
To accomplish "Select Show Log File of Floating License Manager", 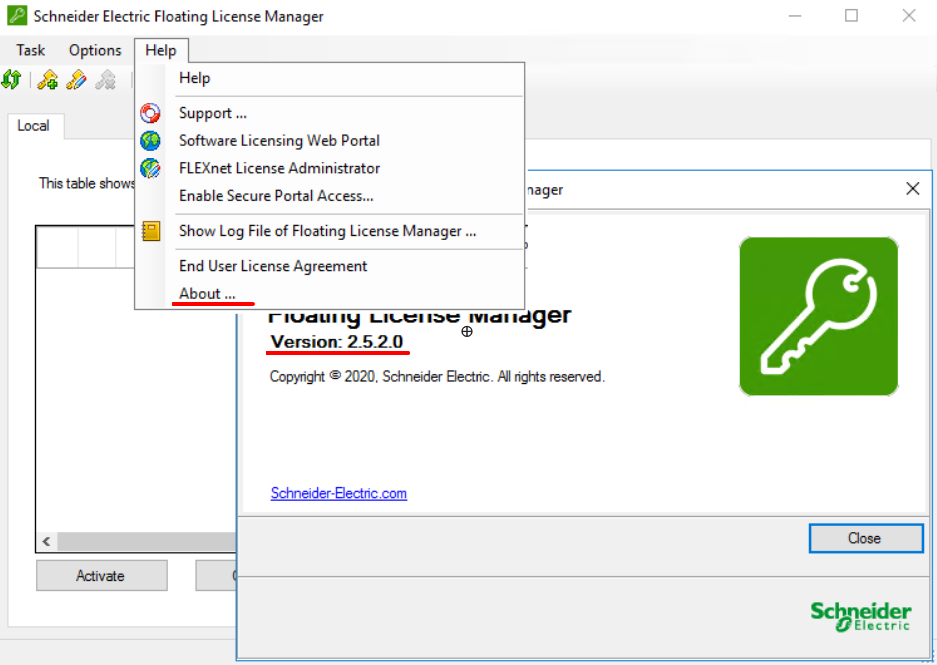I will pyautogui.click(x=330, y=231).
